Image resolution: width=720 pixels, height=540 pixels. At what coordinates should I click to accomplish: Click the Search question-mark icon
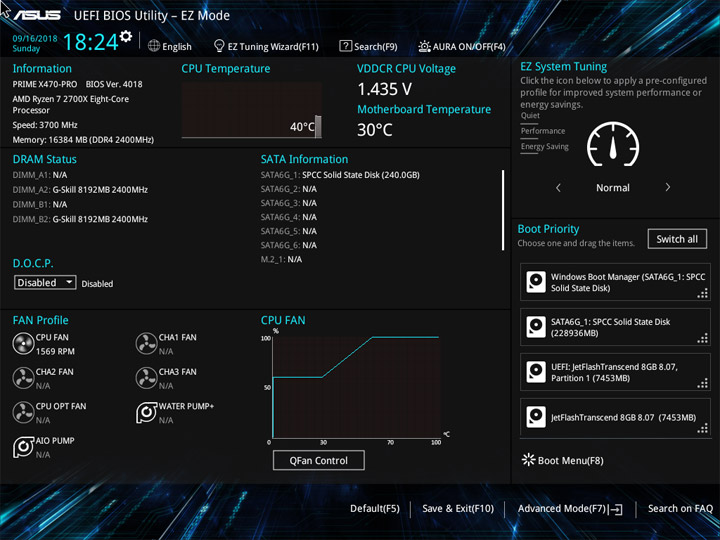pyautogui.click(x=345, y=45)
